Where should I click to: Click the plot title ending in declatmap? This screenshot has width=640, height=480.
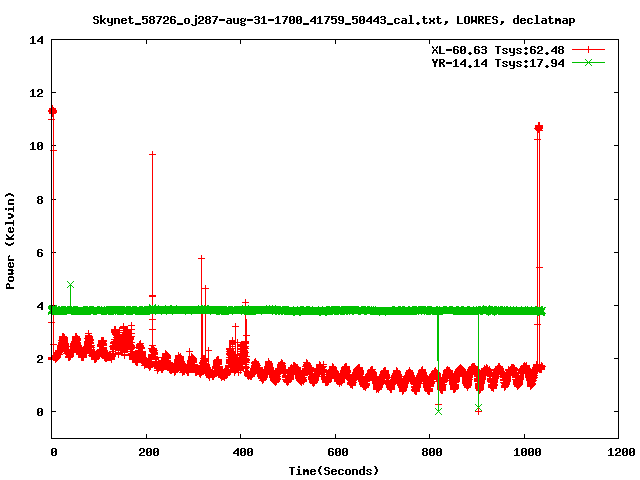pyautogui.click(x=333, y=20)
